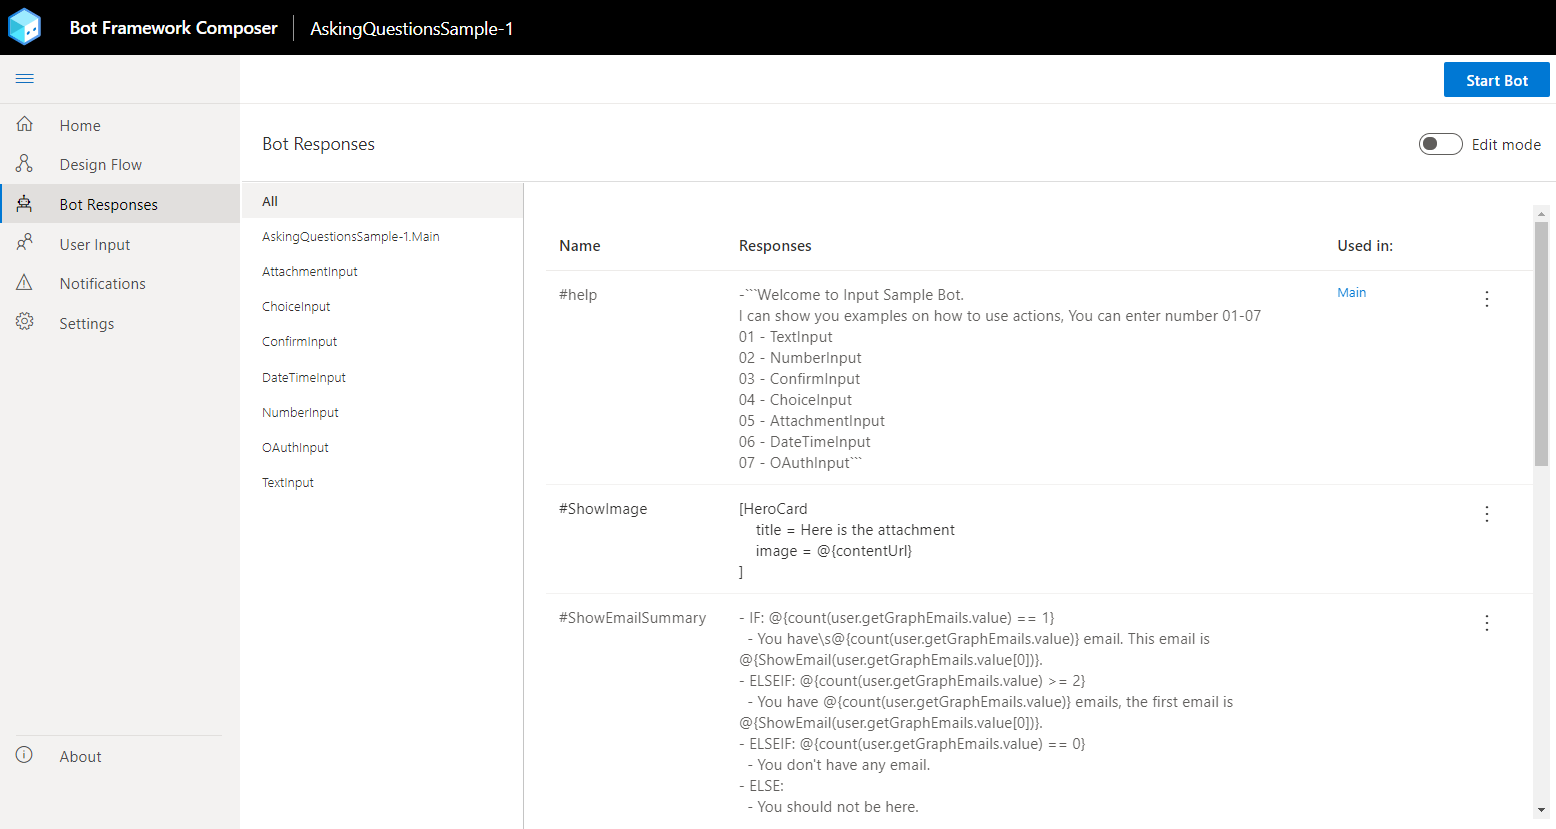Click the Design Flow graph icon
The image size is (1556, 829).
coord(25,163)
